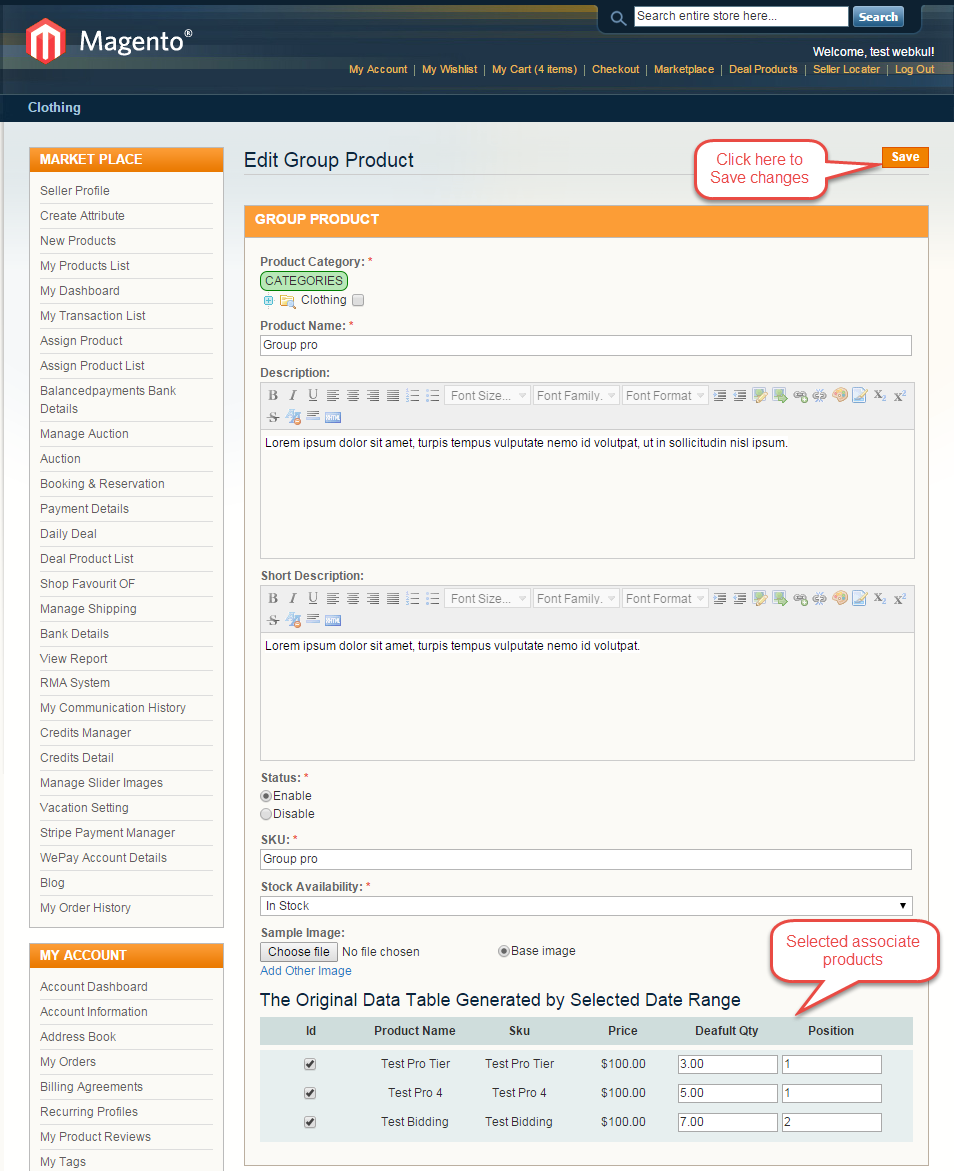
Task: Pick text color in Description editor toolbar
Action: (840, 396)
